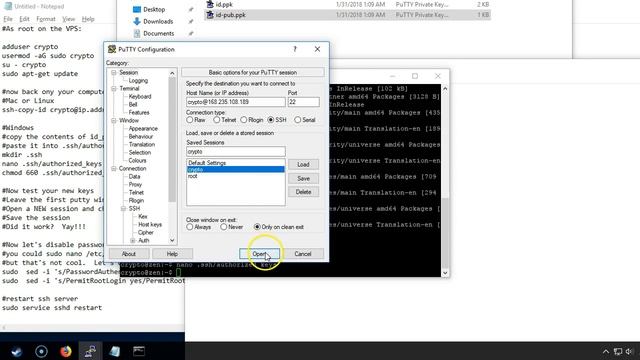Click the PuTTY taskbar icon

90,351
